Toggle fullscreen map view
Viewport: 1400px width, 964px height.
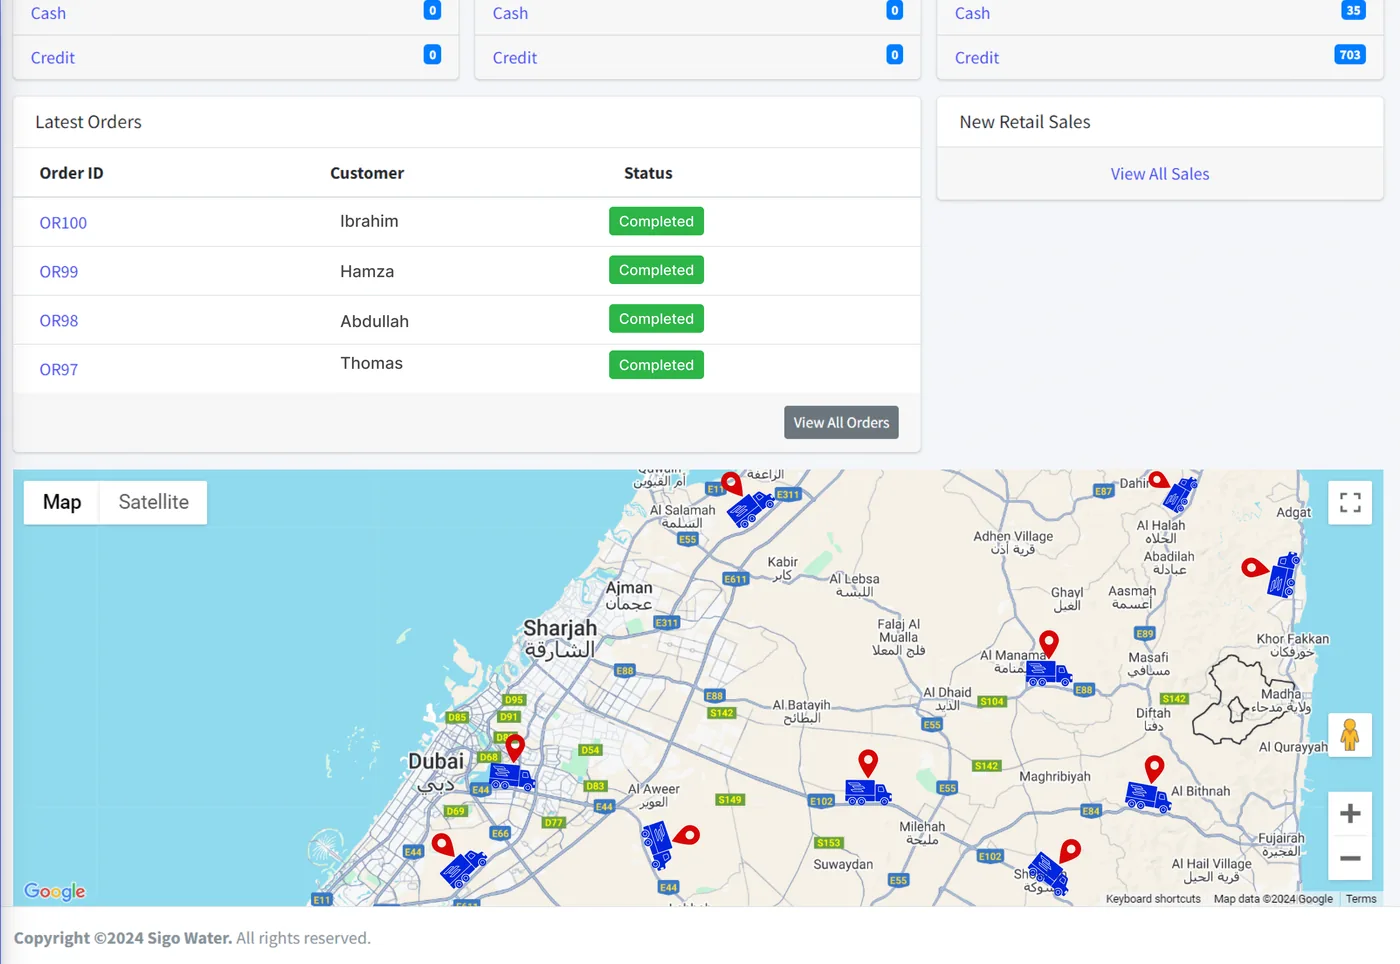[1350, 502]
